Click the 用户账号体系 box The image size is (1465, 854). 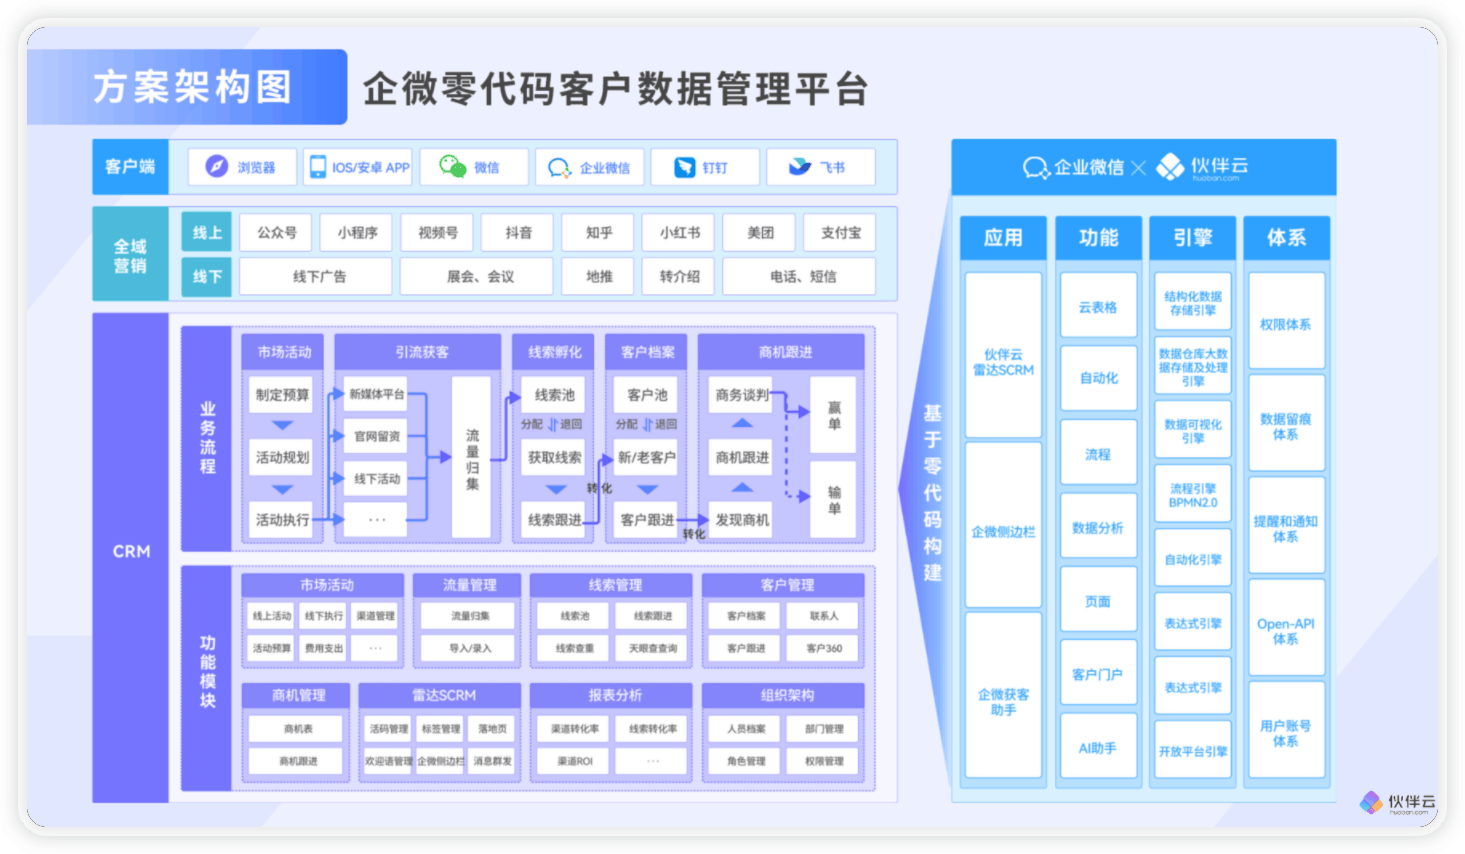[1286, 732]
